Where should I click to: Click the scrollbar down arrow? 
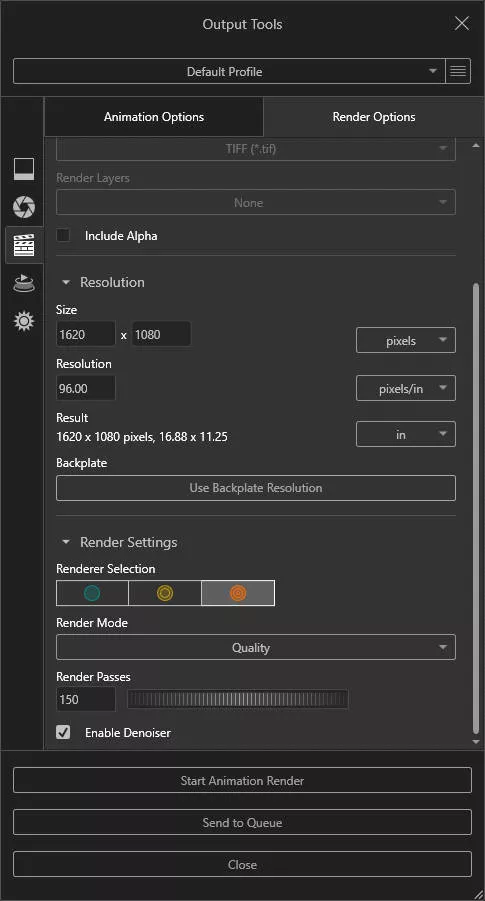click(x=476, y=742)
